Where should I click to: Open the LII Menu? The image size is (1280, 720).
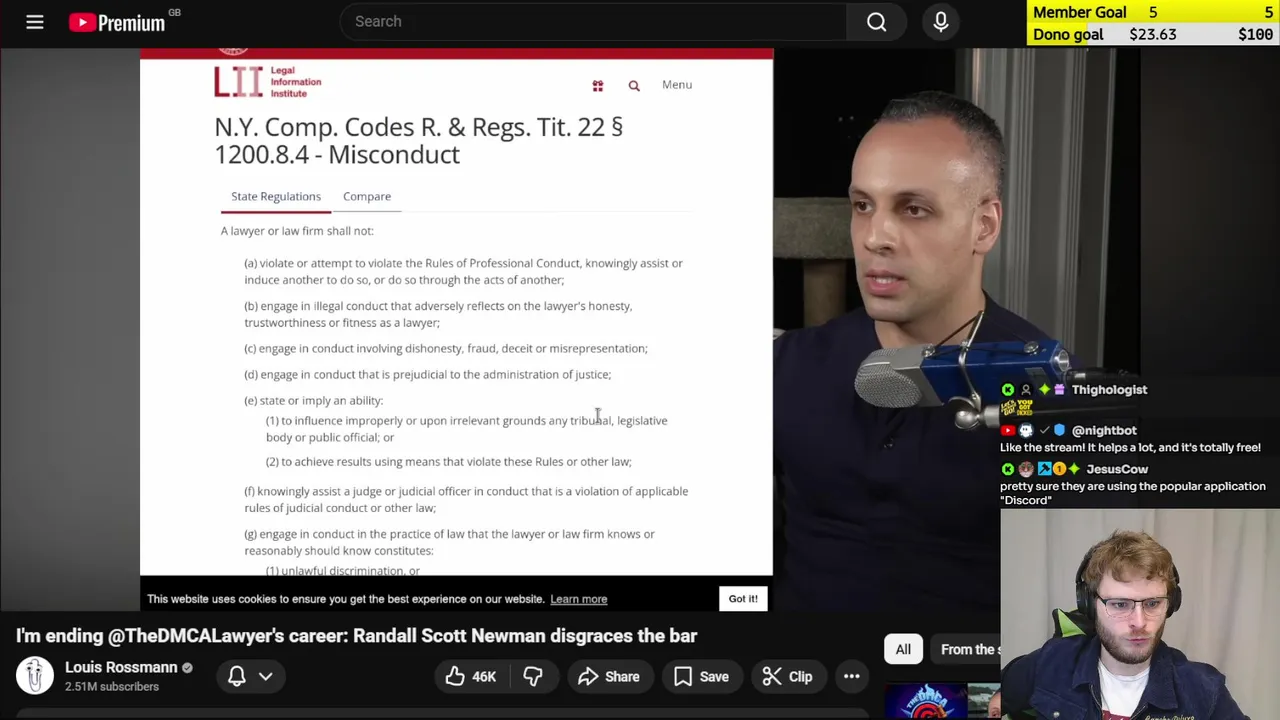coord(677,85)
